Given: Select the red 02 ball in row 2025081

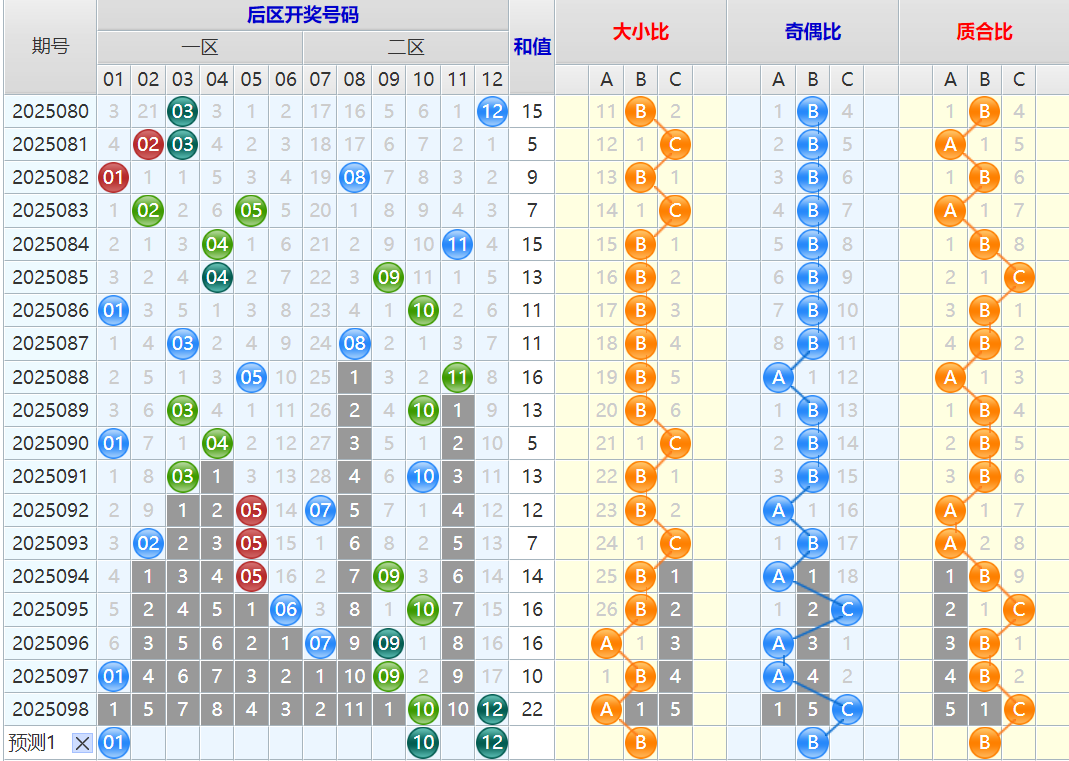Looking at the screenshot, I should coord(148,145).
